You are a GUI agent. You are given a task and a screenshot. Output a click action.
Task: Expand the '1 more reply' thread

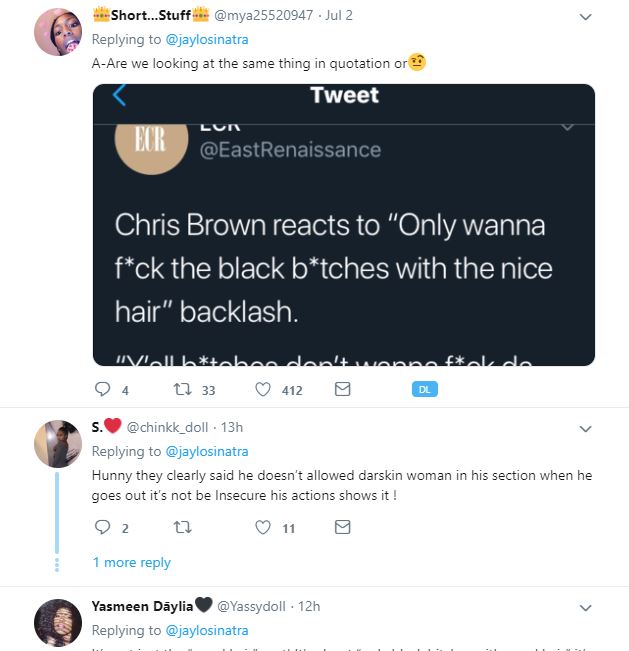(x=132, y=562)
